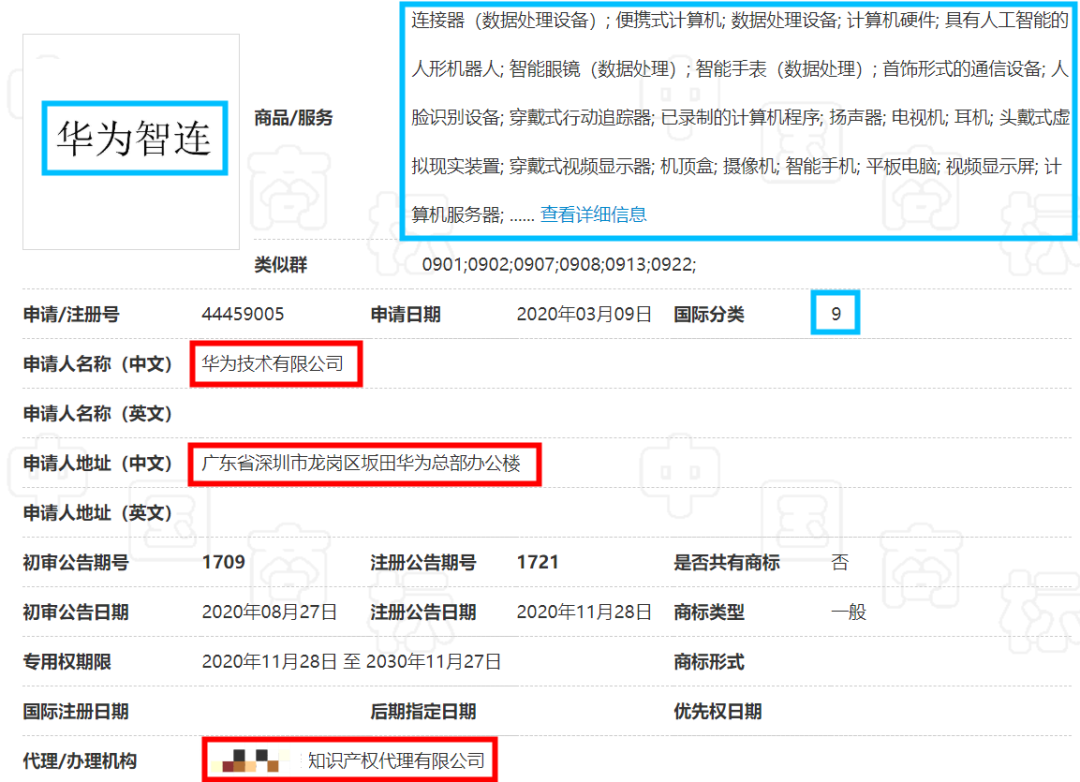This screenshot has width=1080, height=782.
Task: Click the 申请人地址（中文） label
Action: (97, 463)
